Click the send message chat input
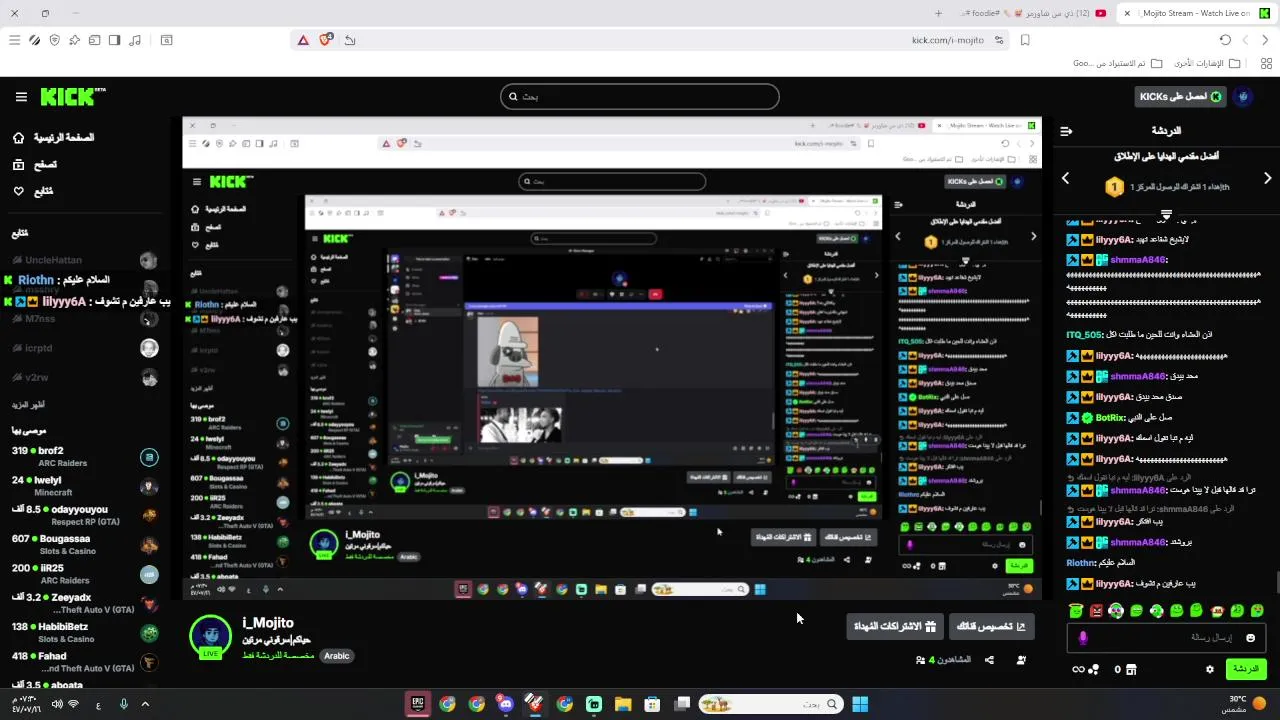 click(1165, 638)
